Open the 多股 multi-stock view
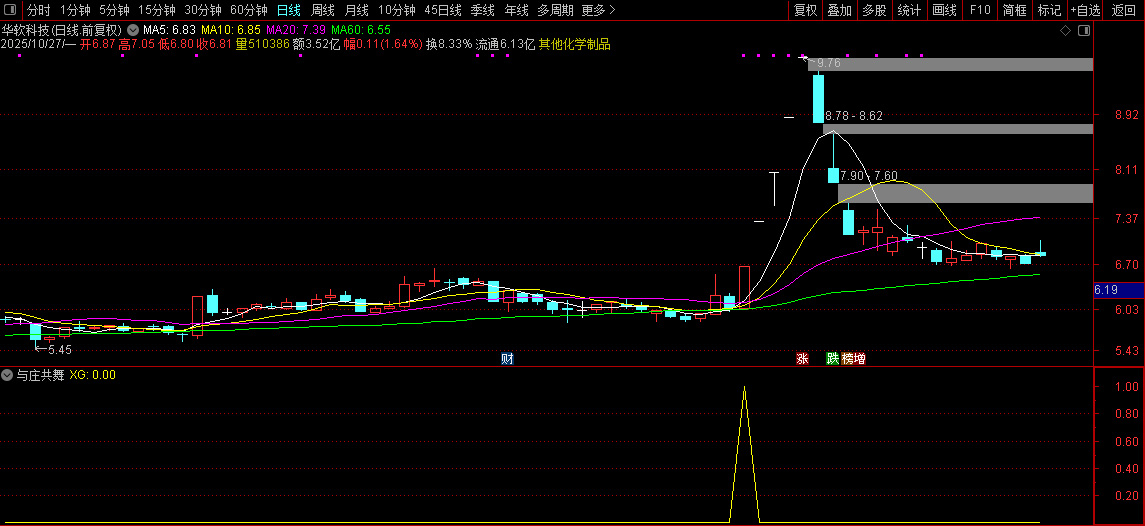 tap(874, 10)
